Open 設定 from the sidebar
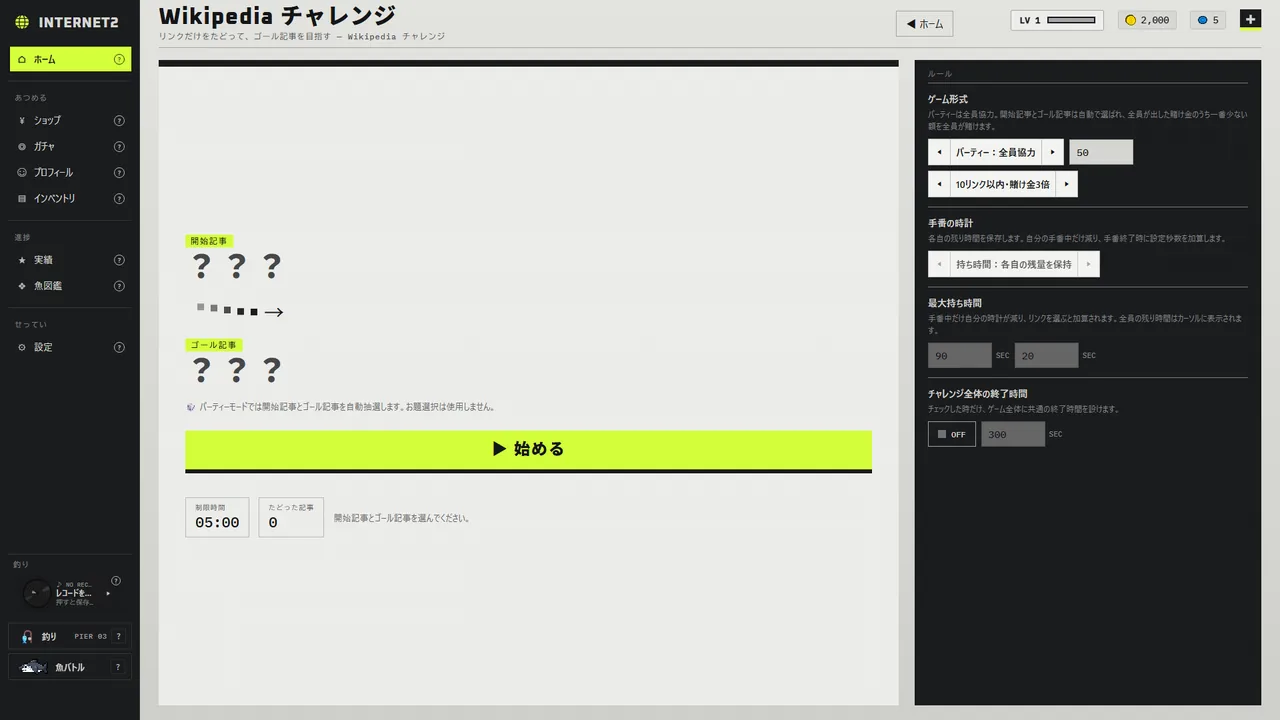This screenshot has width=1280, height=720. pyautogui.click(x=70, y=347)
